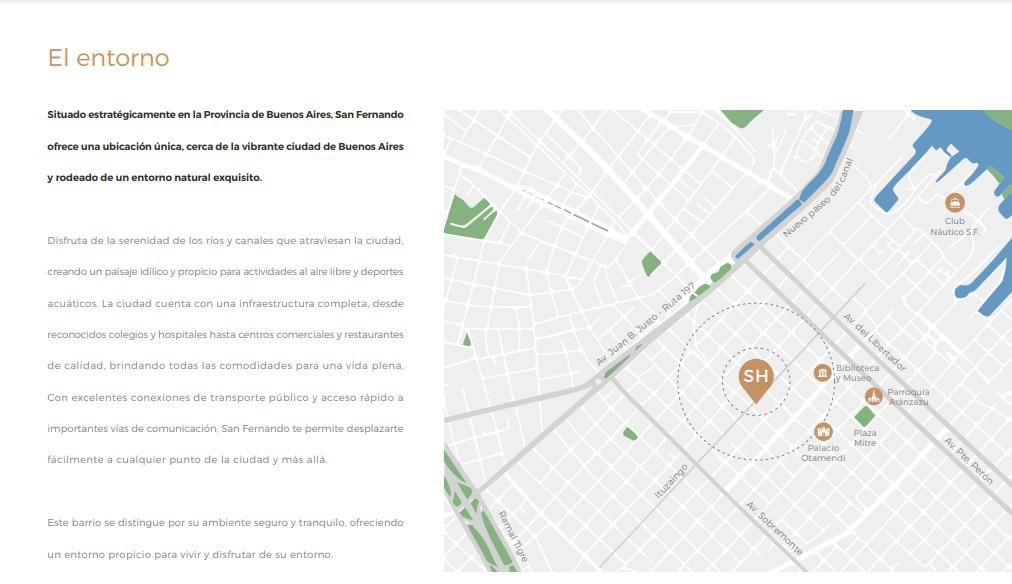Select the Parroquia Aránzazu church icon
The image size is (1012, 584).
click(874, 396)
